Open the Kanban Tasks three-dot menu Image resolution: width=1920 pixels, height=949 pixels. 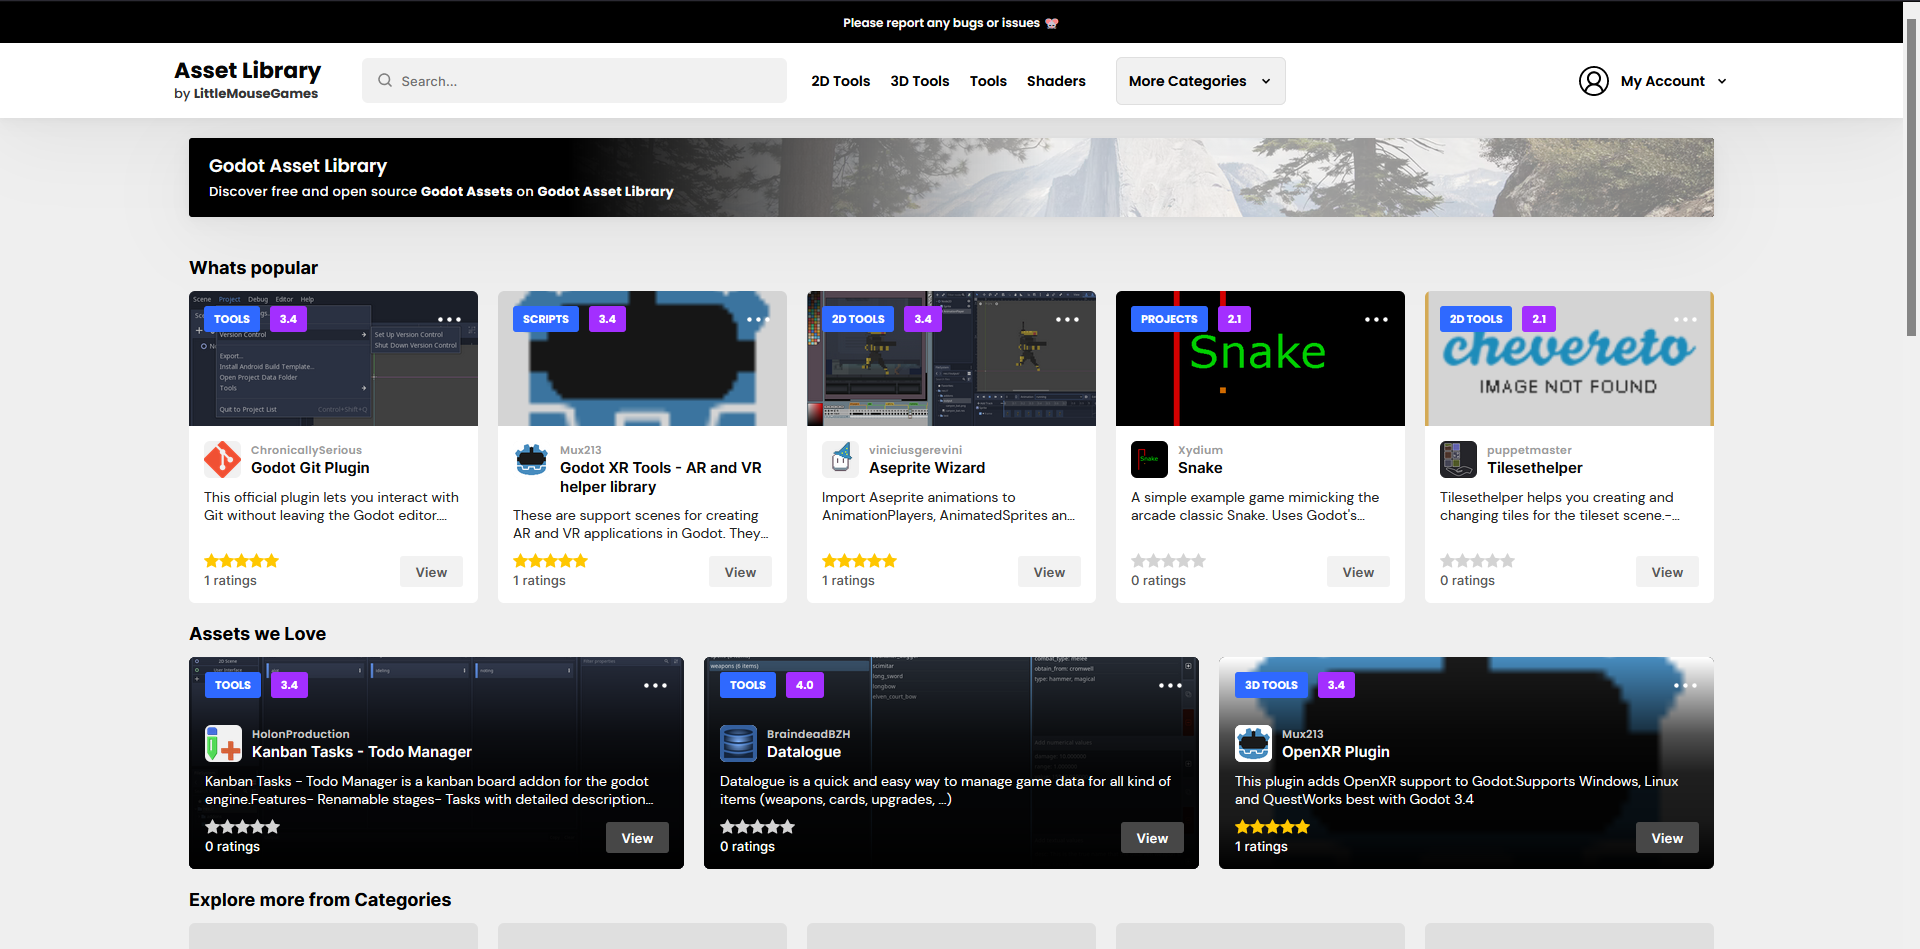[655, 686]
